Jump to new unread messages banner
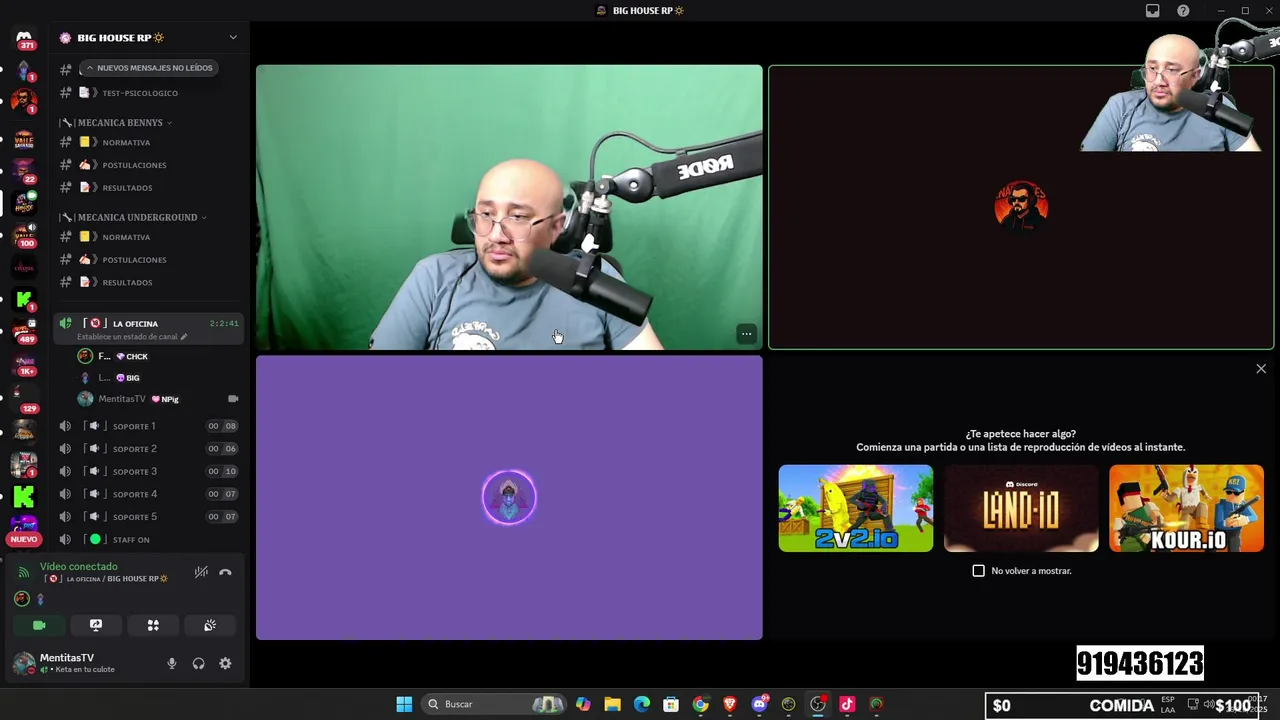The height and width of the screenshot is (720, 1280). [149, 68]
